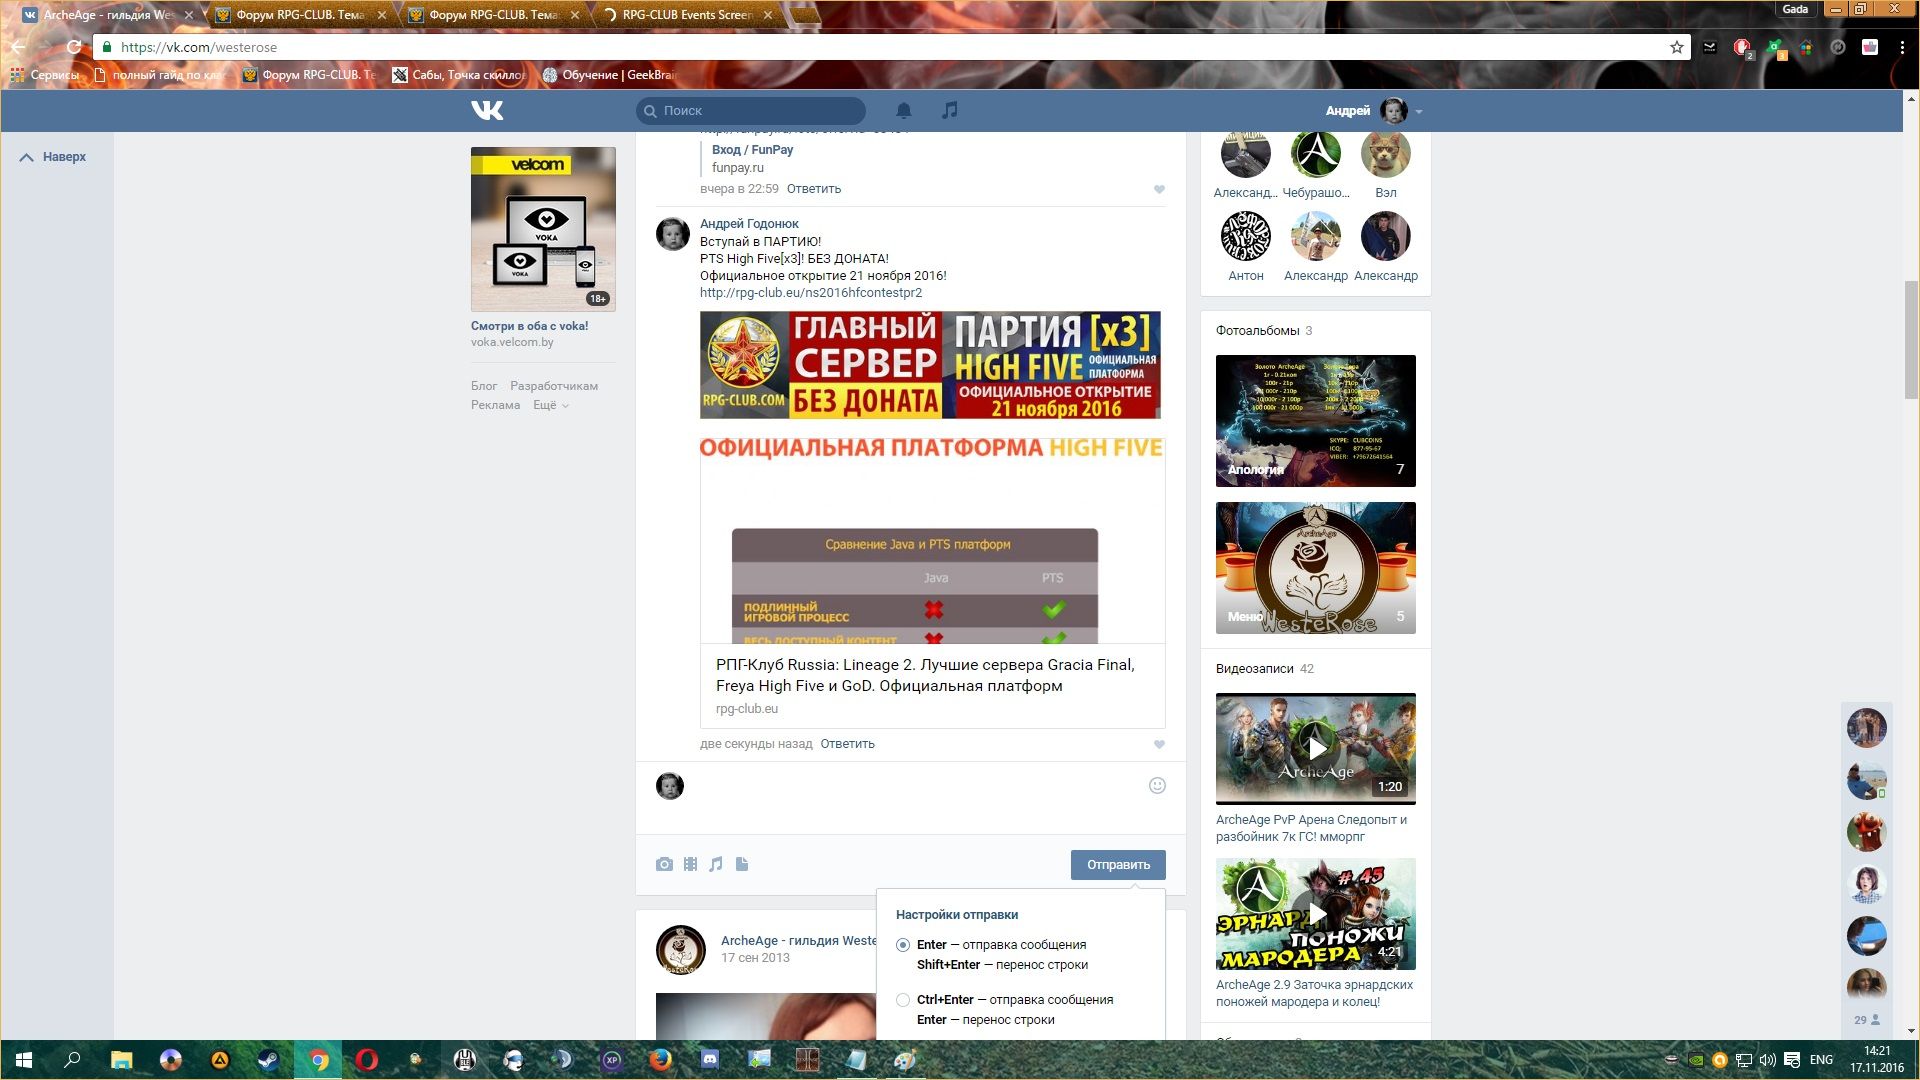Click the Поиск search field
Image resolution: width=1920 pixels, height=1080 pixels.
click(750, 111)
